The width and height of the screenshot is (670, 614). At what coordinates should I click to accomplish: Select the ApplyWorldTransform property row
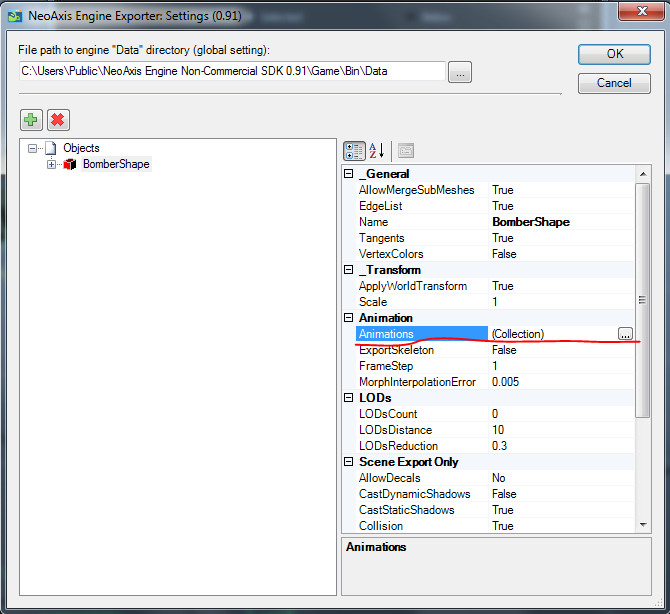494,286
